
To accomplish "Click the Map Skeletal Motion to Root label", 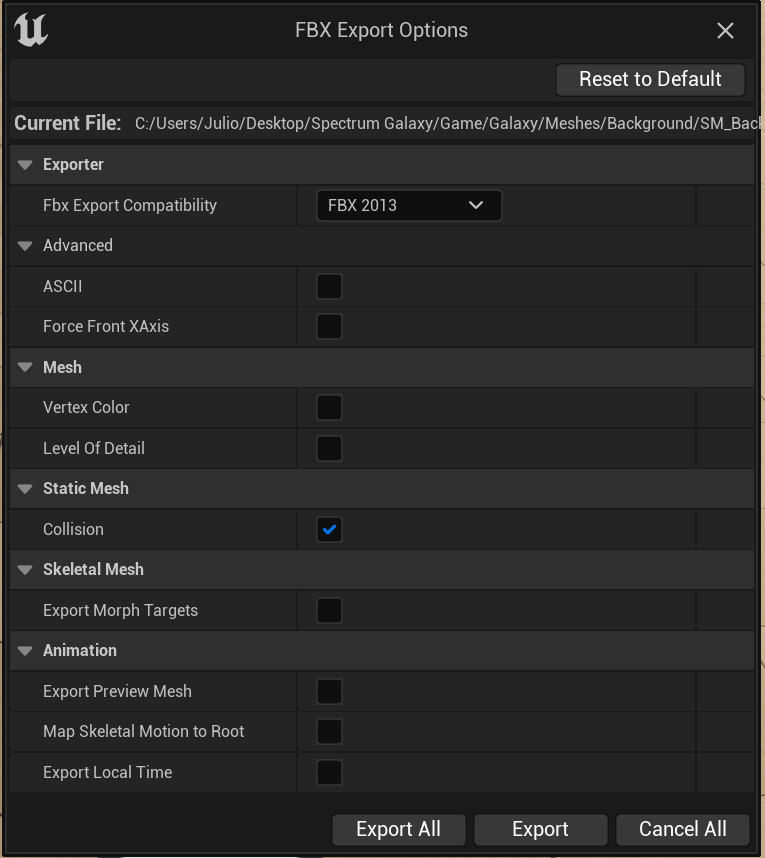I will coord(143,732).
